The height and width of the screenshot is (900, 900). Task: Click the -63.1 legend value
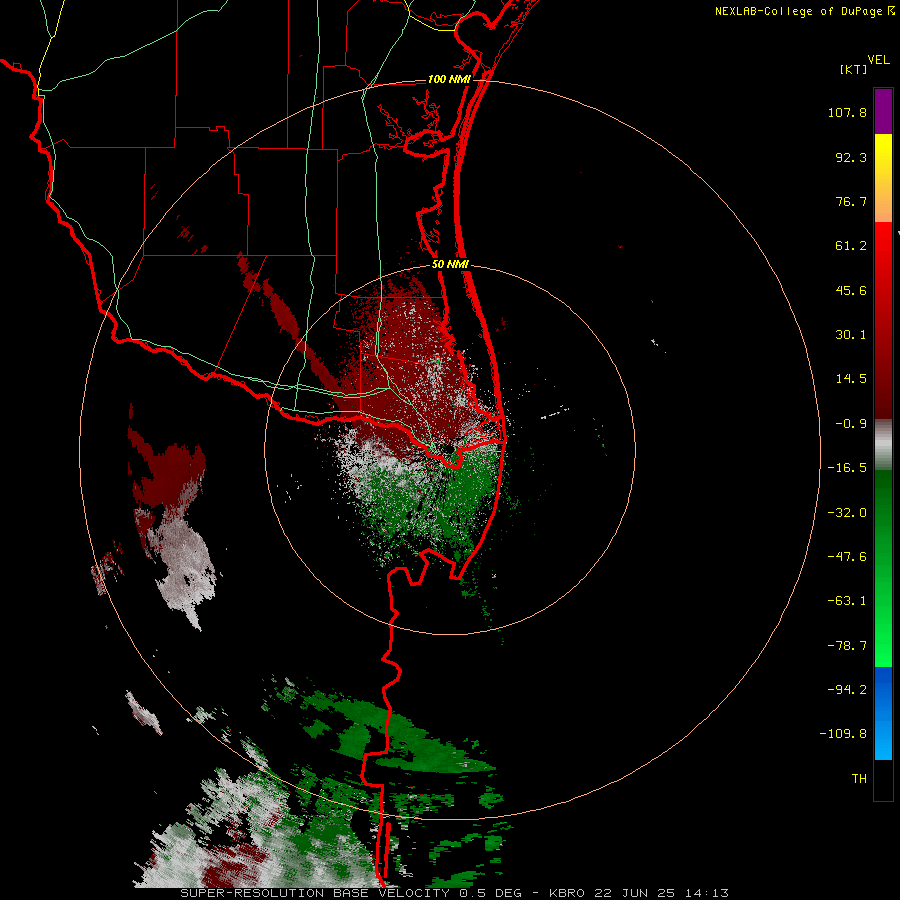(x=847, y=601)
